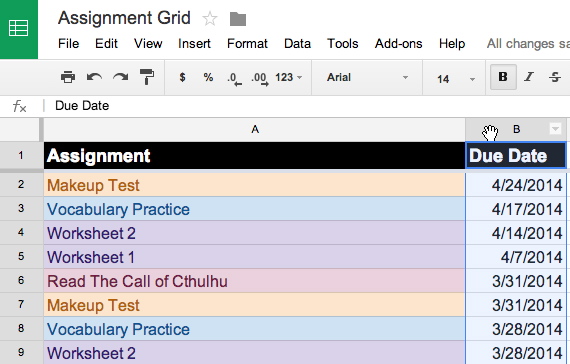
Task: Select row 5 header
Action: tap(21, 256)
